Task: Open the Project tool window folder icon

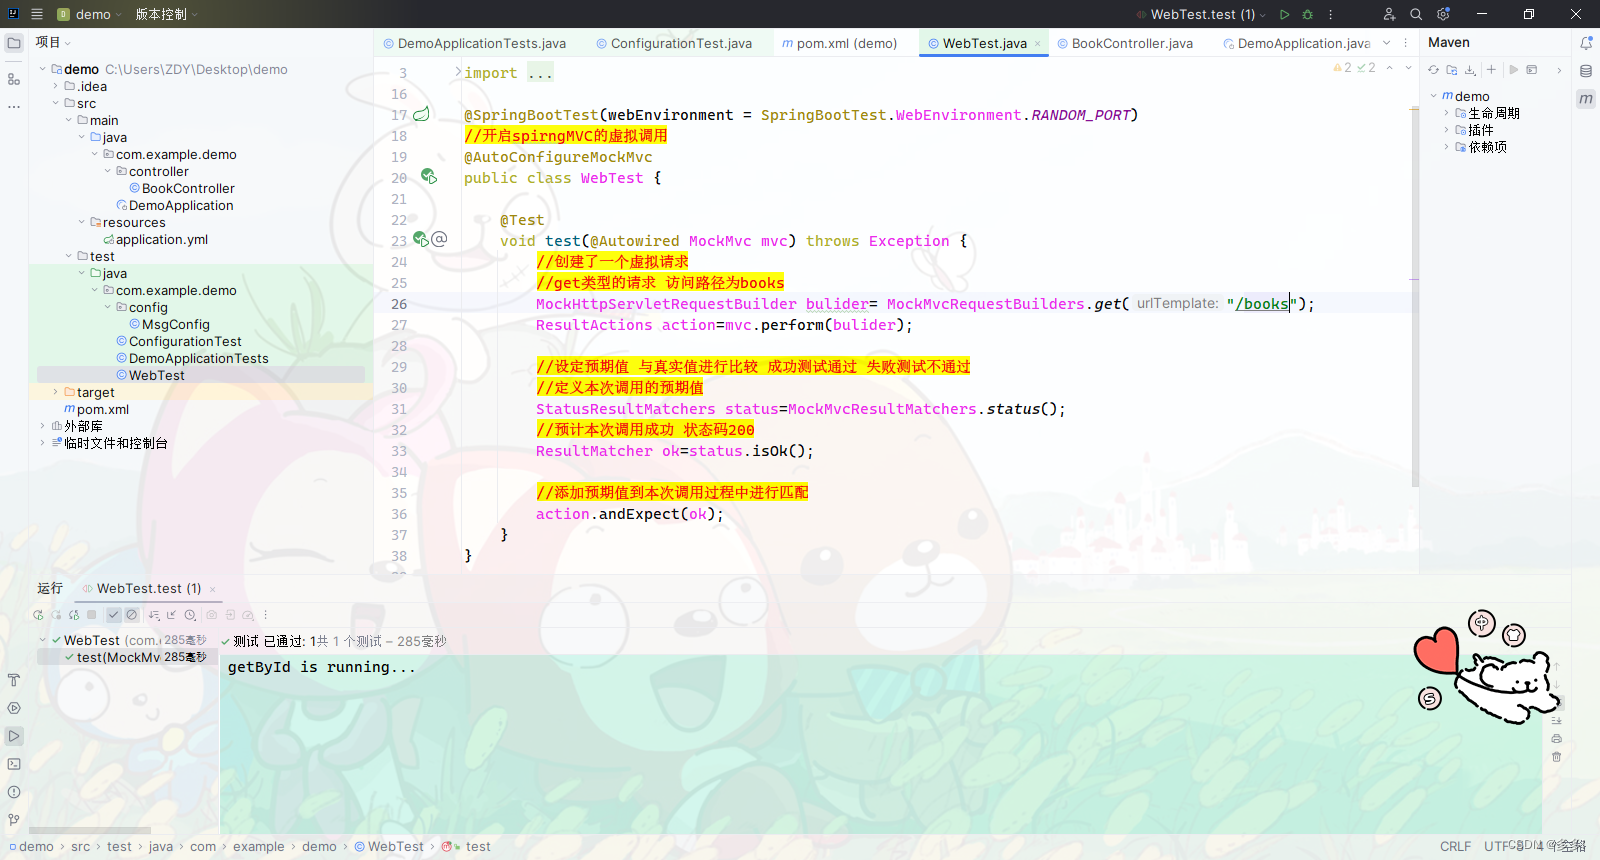Action: coord(14,43)
